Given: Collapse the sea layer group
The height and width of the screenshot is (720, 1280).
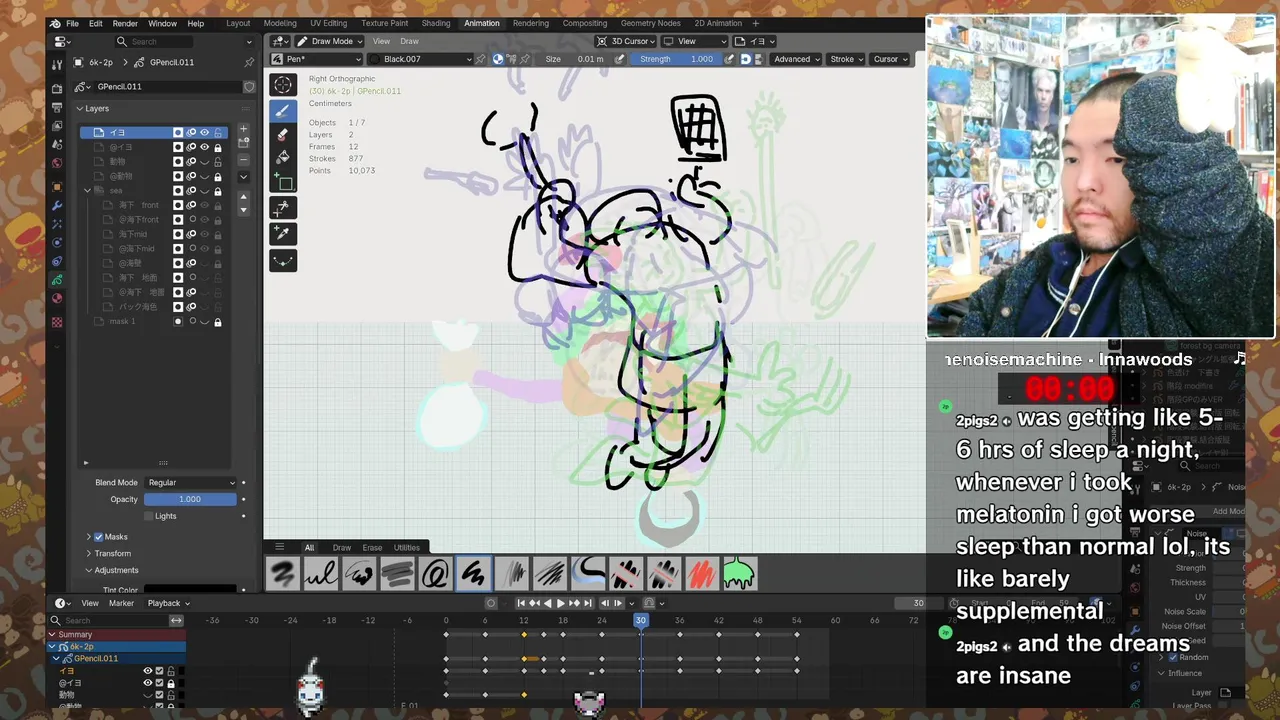Looking at the screenshot, I should (88, 190).
